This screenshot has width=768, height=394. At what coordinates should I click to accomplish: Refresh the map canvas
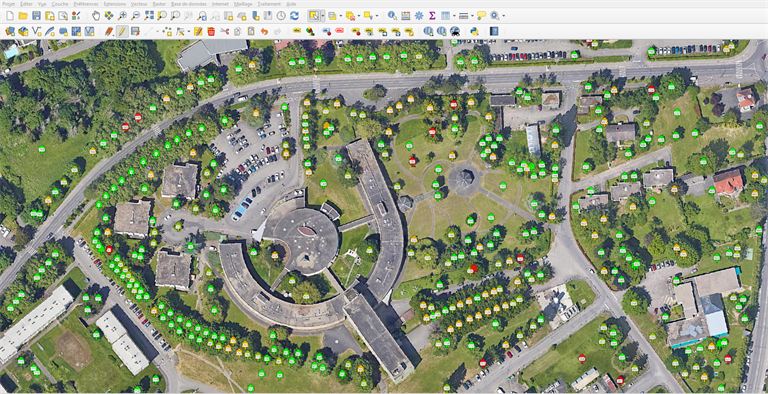point(294,16)
